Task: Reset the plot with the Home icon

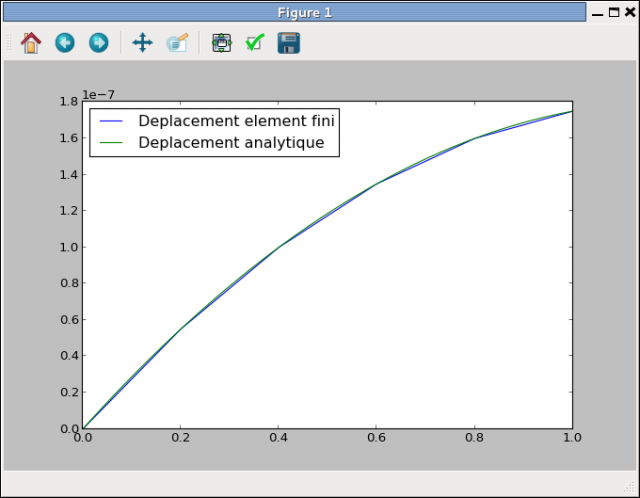Action: (x=31, y=43)
